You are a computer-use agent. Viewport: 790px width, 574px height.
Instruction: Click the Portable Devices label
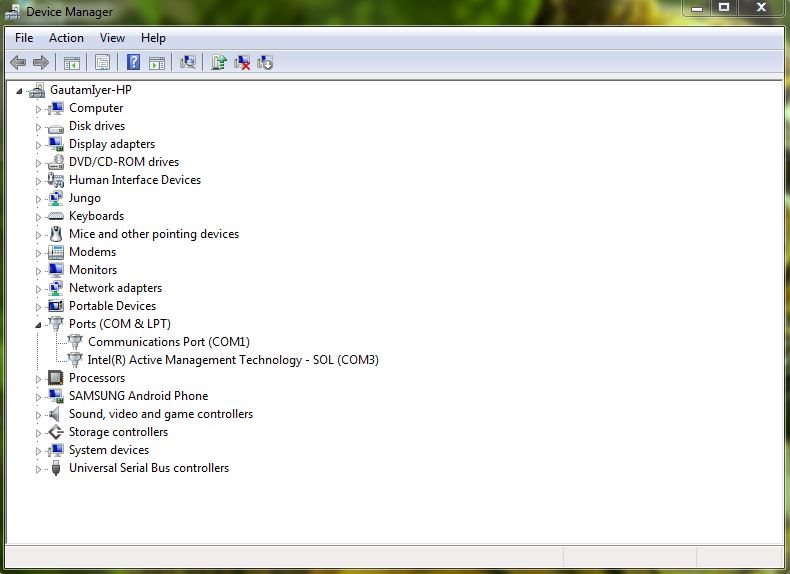coord(112,306)
